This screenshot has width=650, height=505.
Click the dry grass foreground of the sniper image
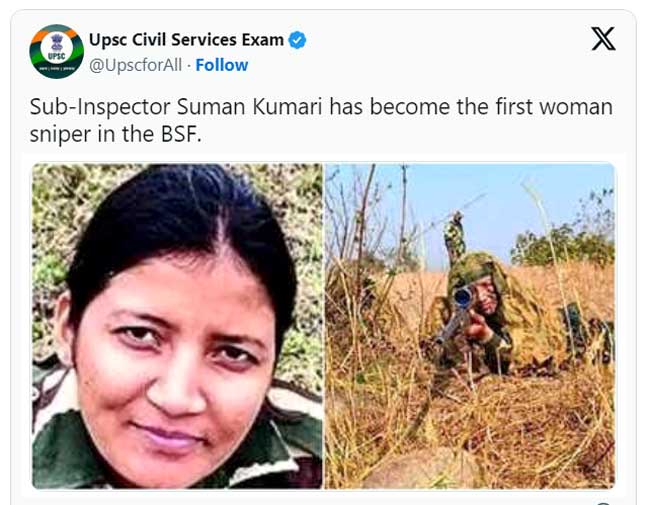[x=468, y=431]
